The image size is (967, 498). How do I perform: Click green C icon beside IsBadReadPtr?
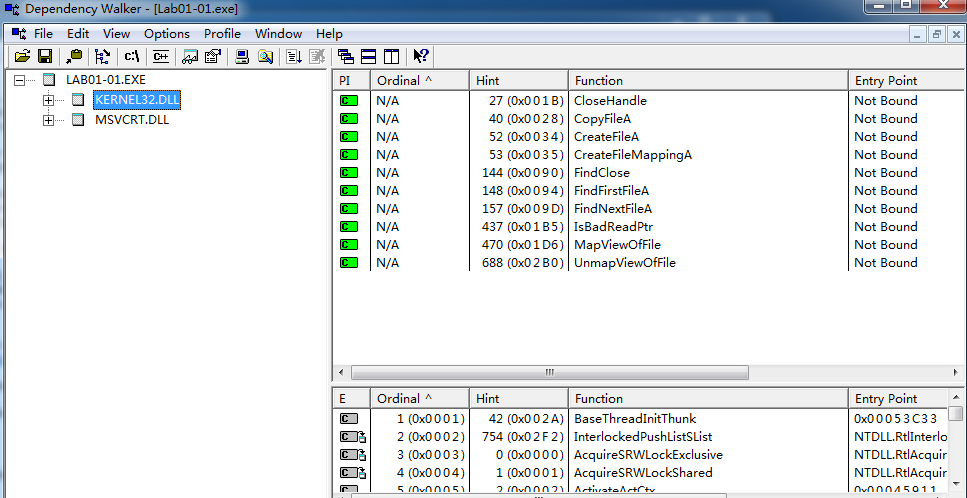(348, 227)
